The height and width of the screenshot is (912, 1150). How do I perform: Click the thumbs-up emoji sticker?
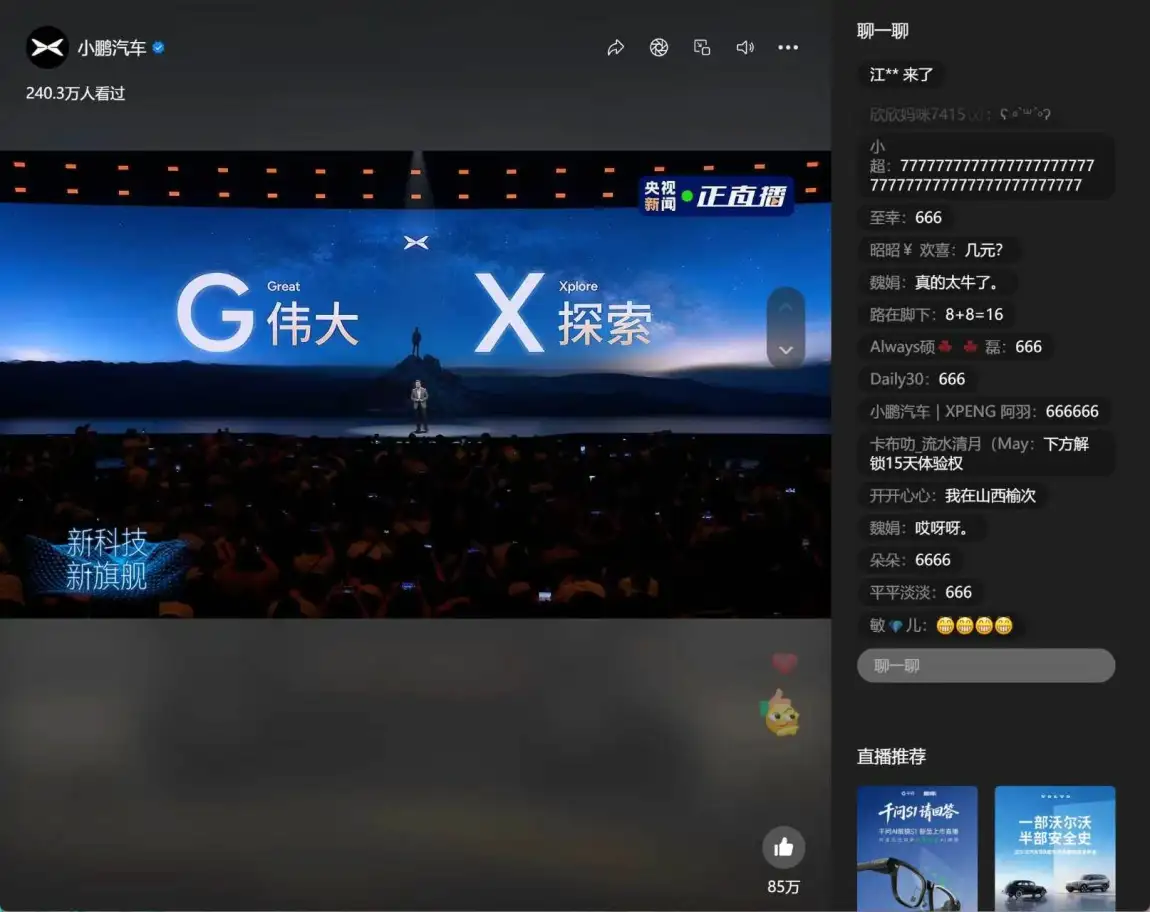click(x=782, y=714)
